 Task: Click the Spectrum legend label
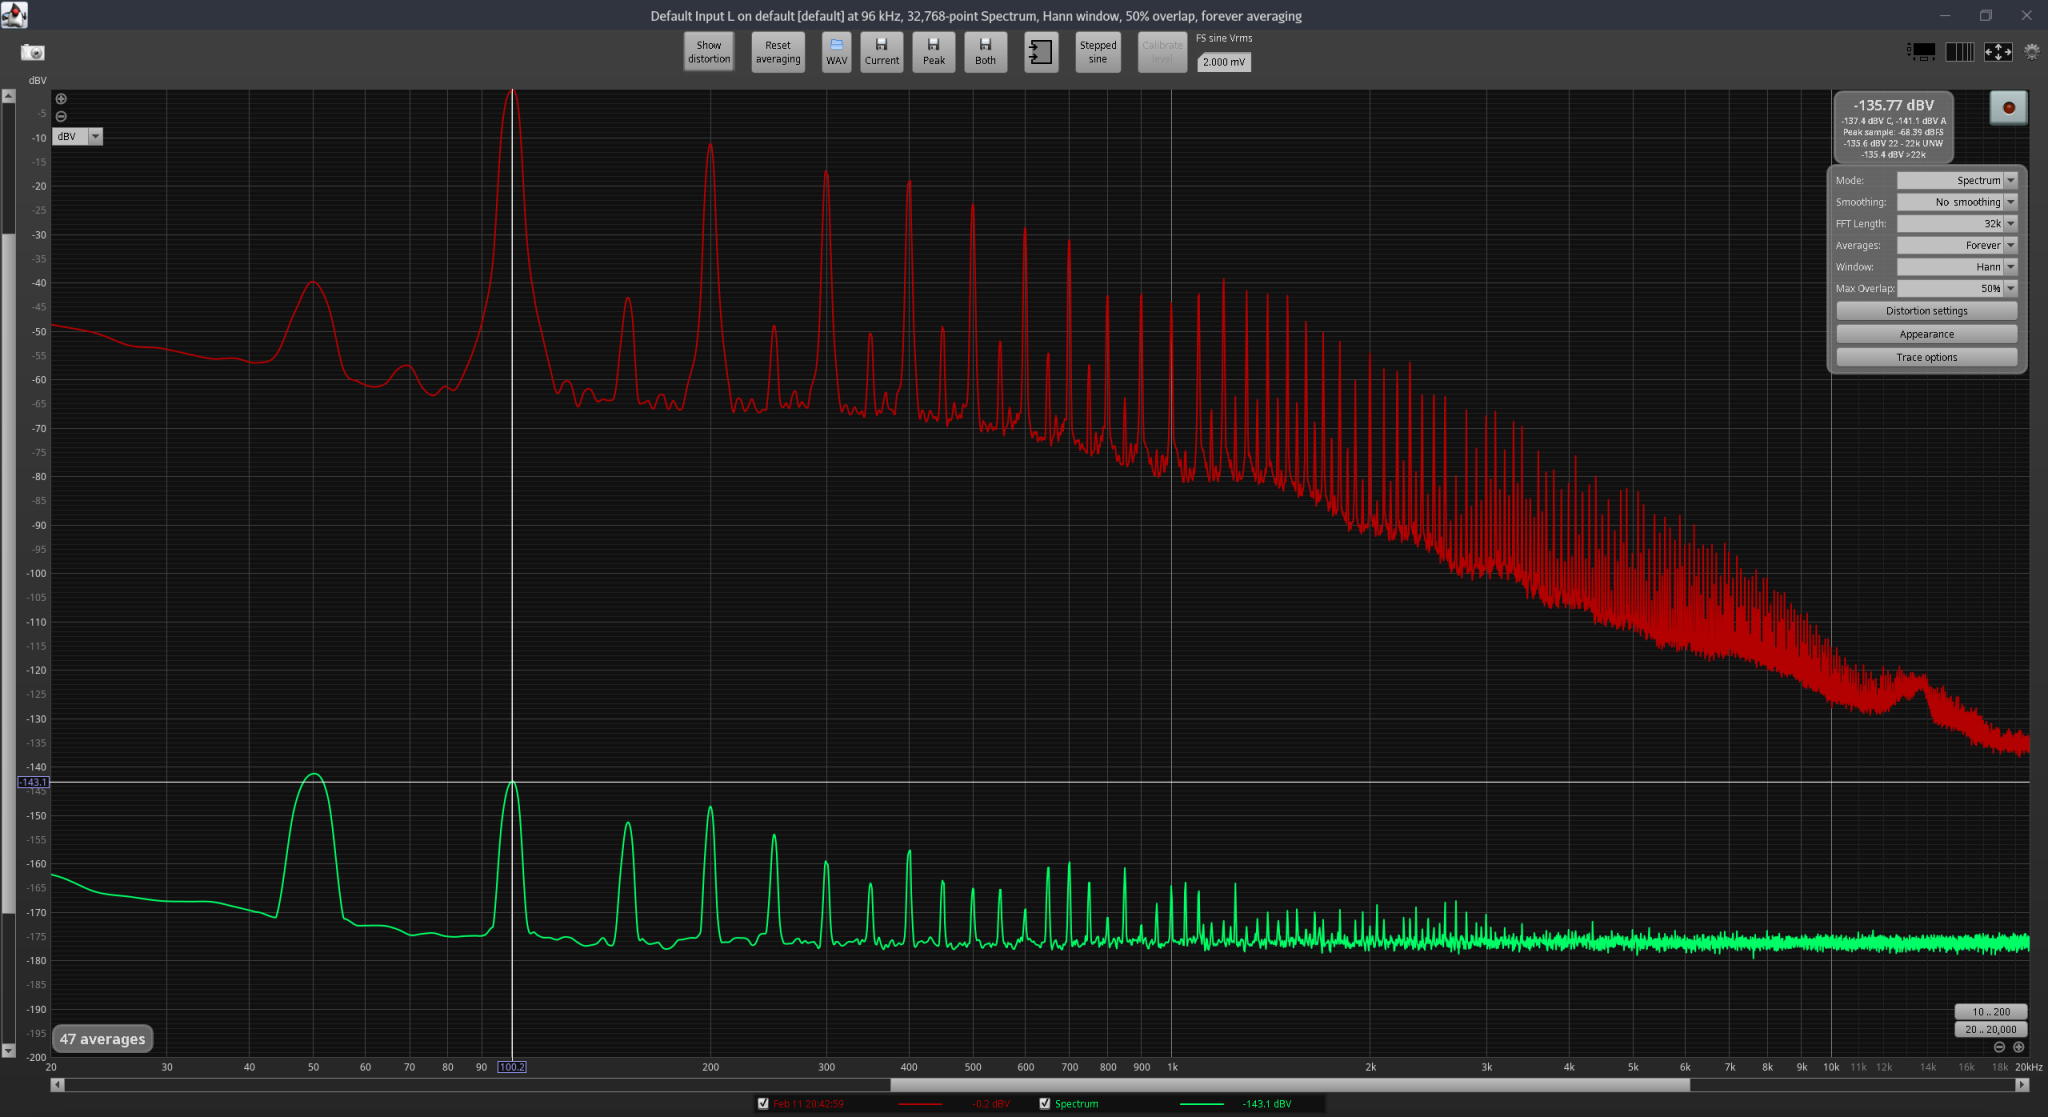(1076, 1104)
